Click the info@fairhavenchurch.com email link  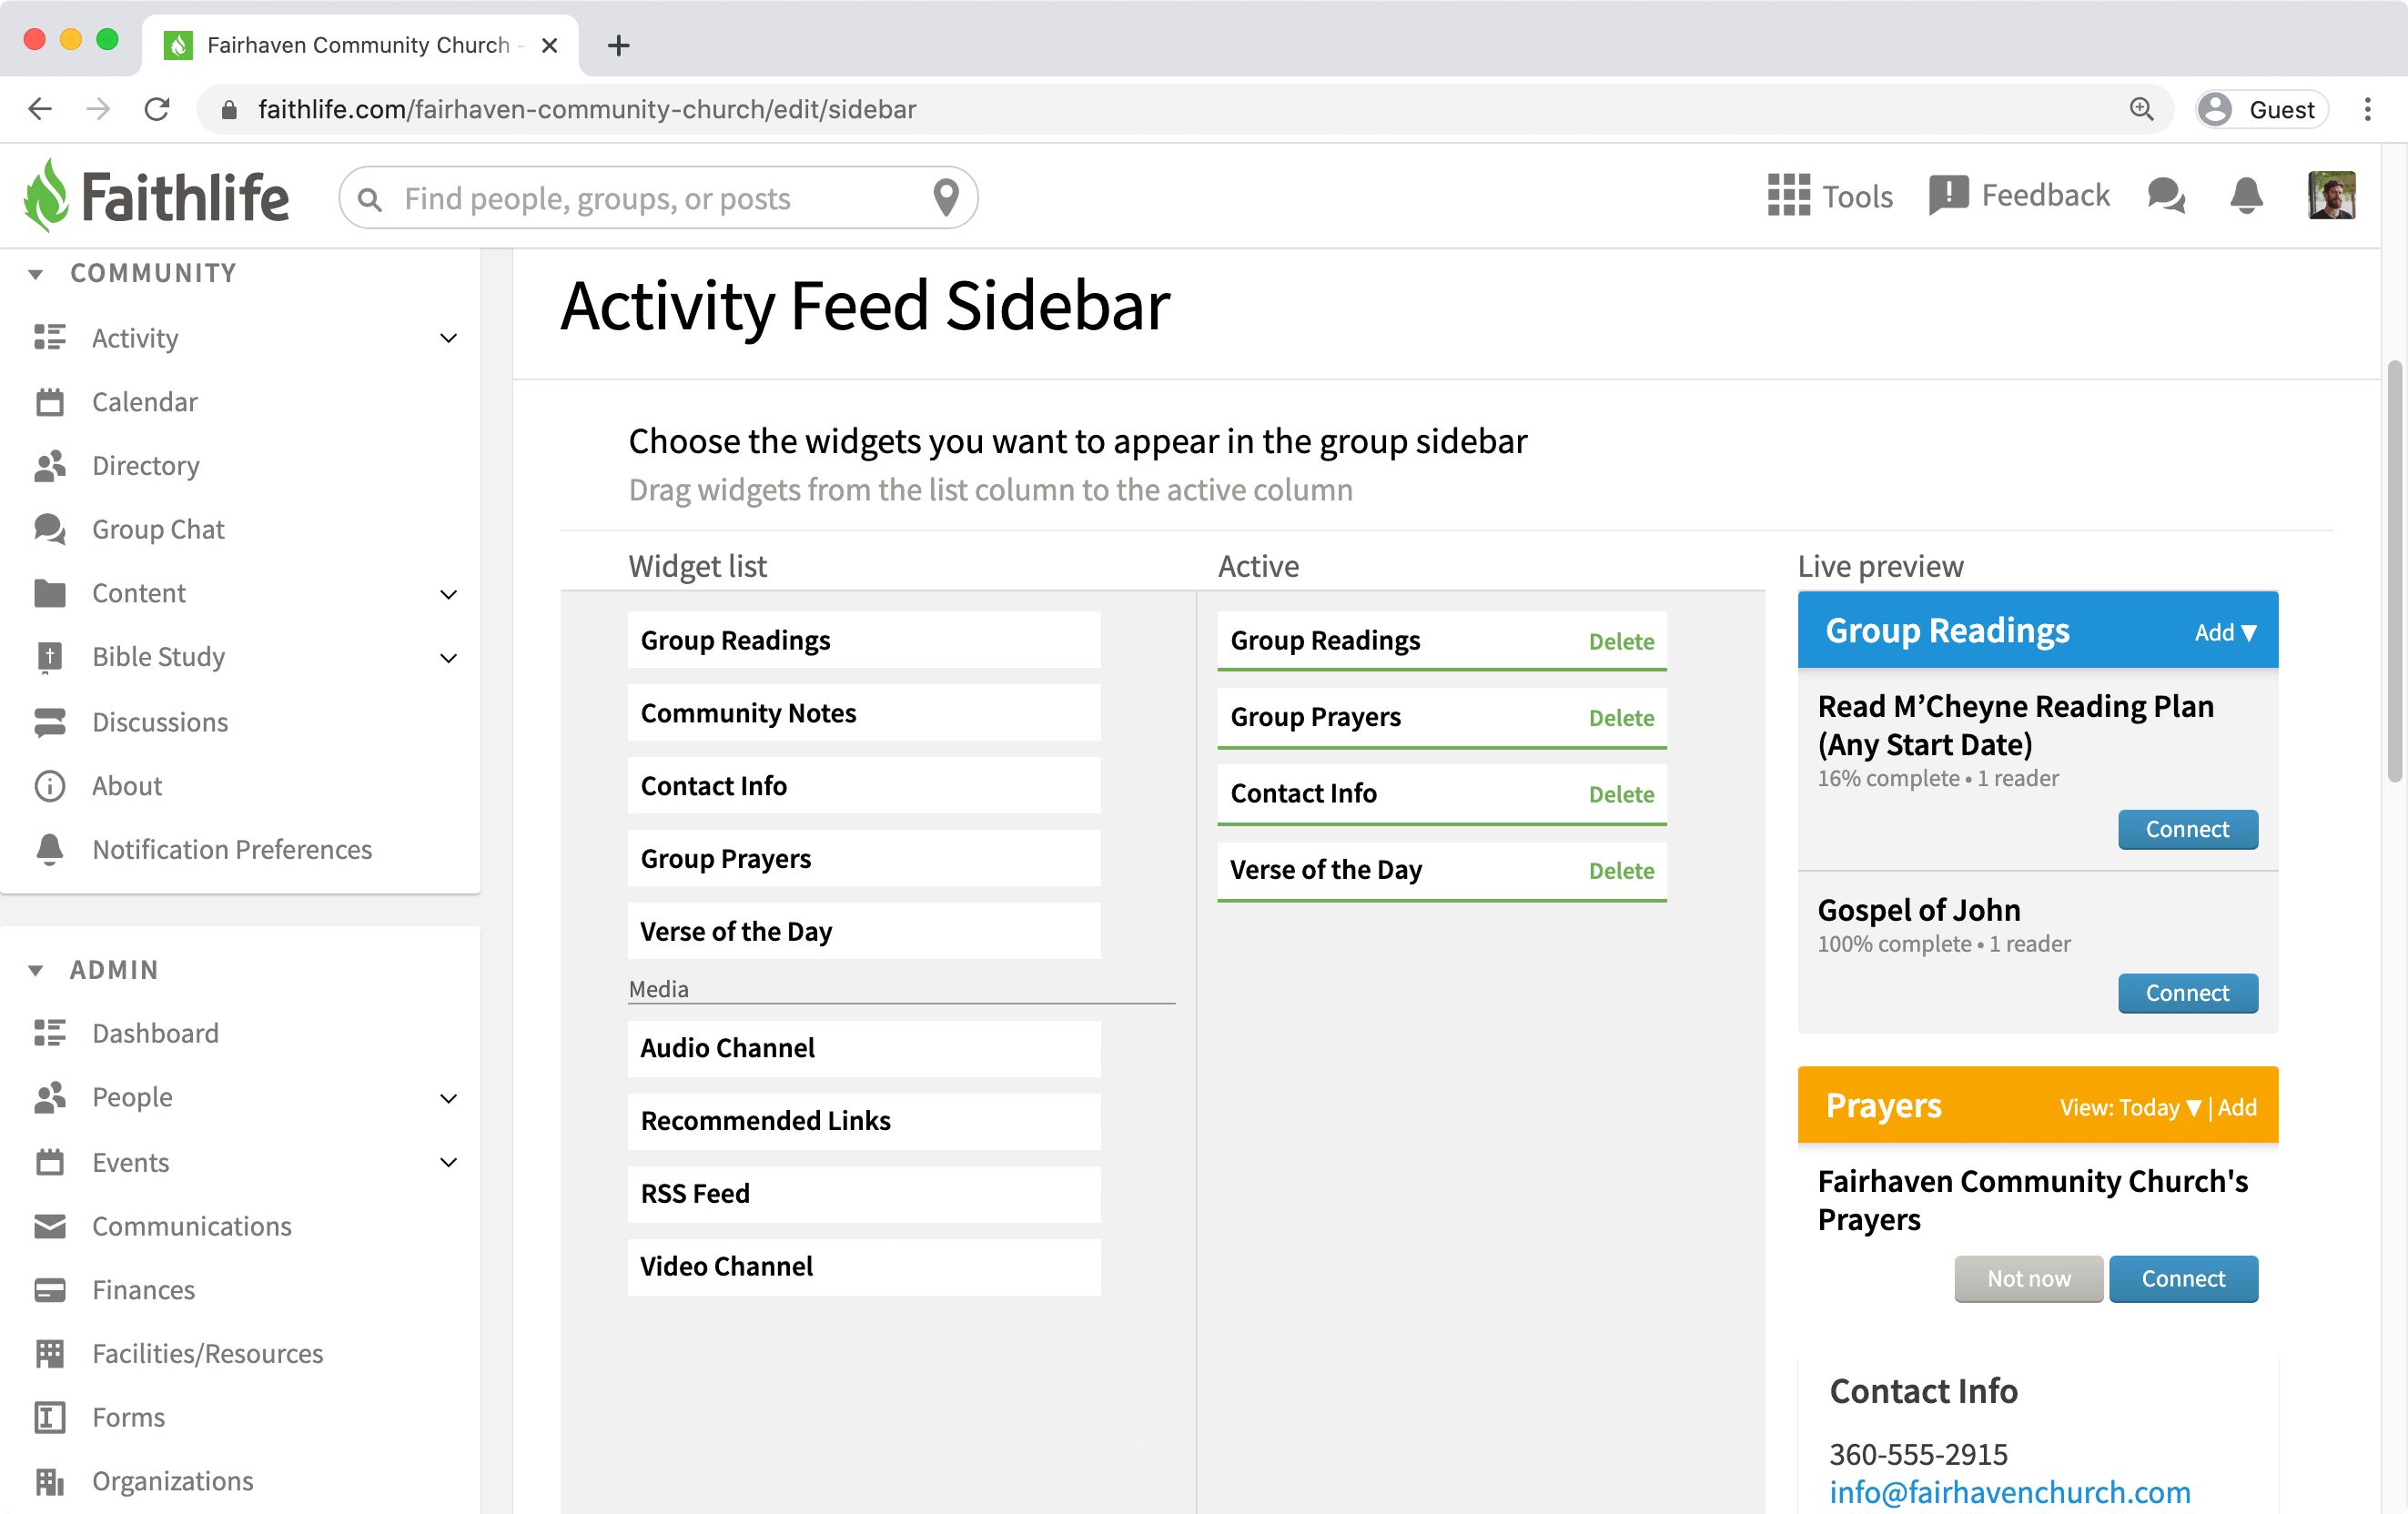pos(2009,1492)
